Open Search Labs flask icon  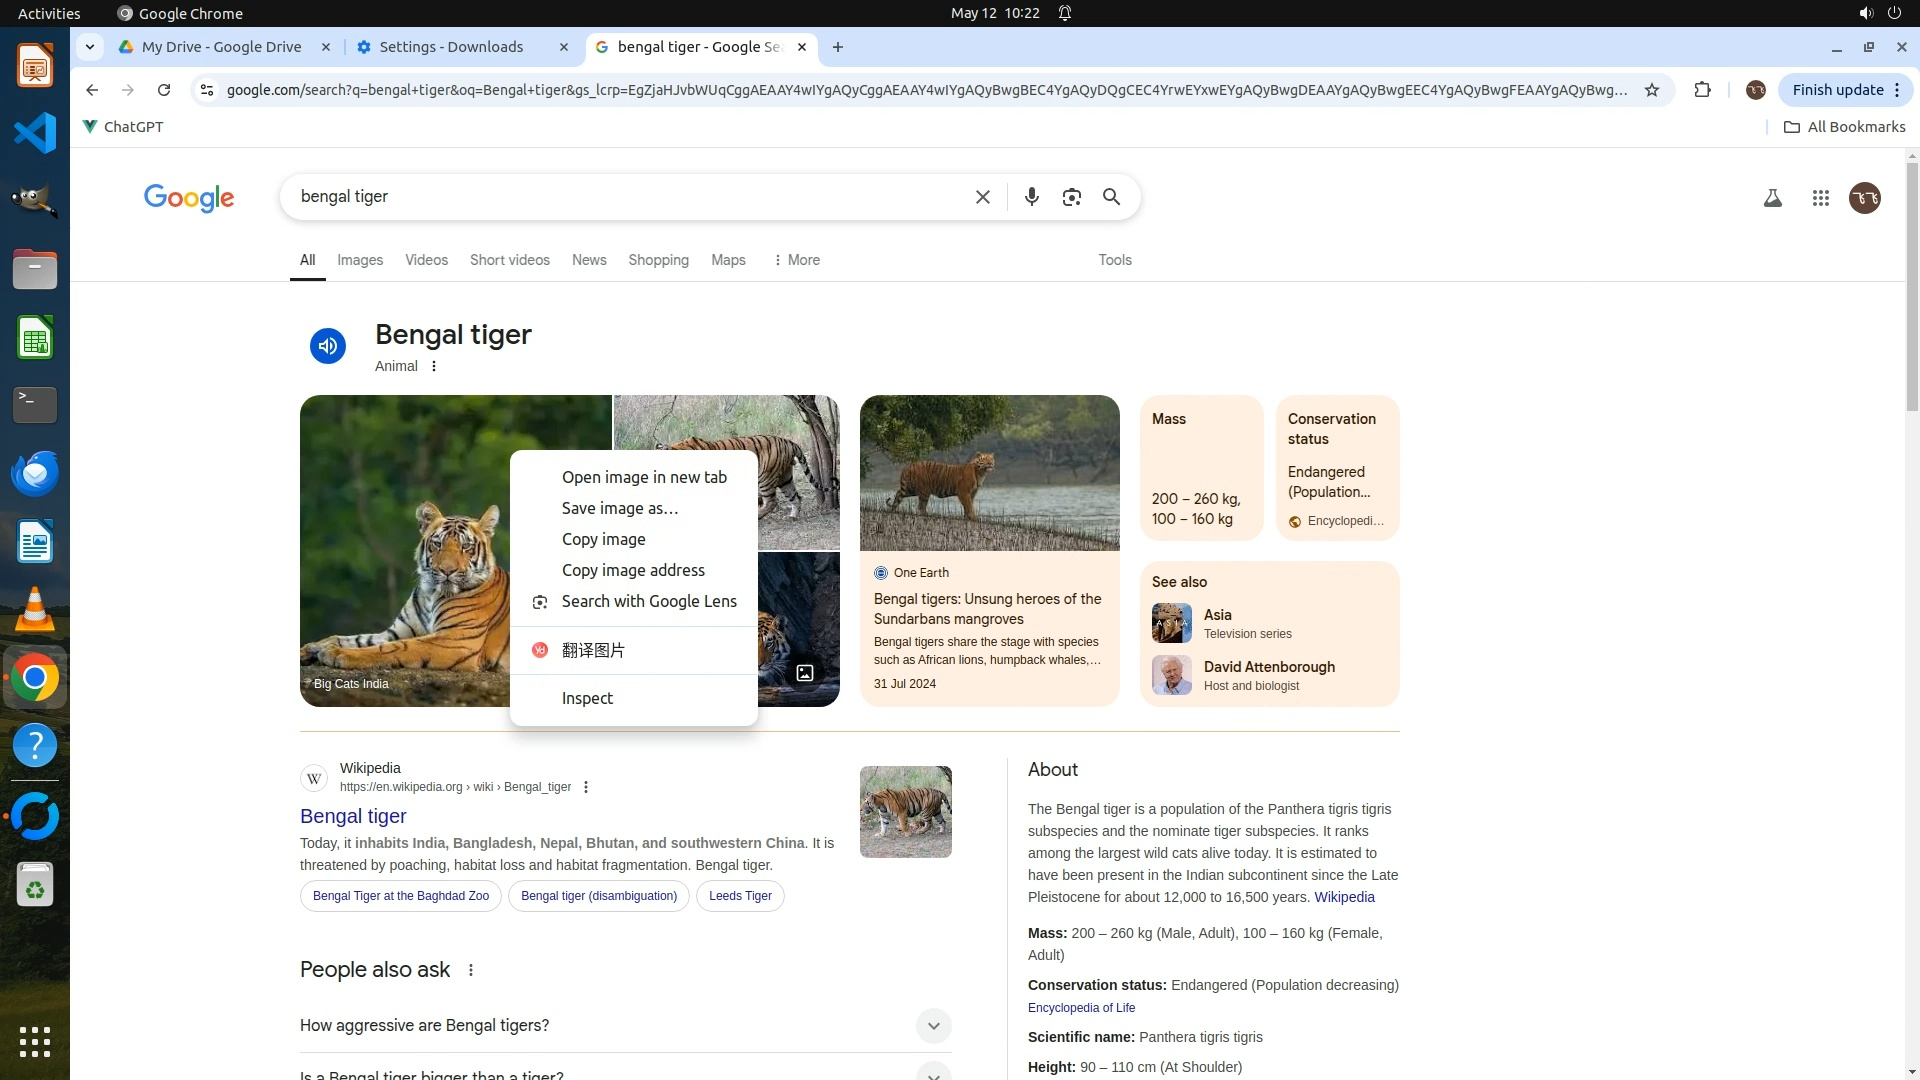pyautogui.click(x=1772, y=198)
